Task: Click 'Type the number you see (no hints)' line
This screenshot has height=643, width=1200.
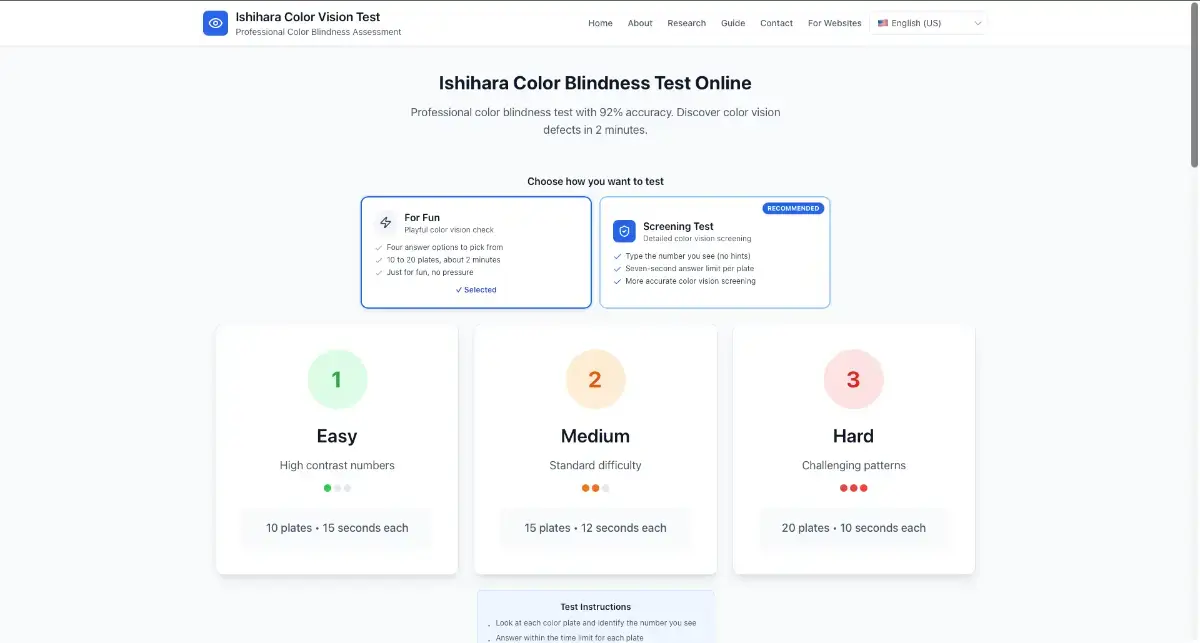Action: [x=688, y=256]
